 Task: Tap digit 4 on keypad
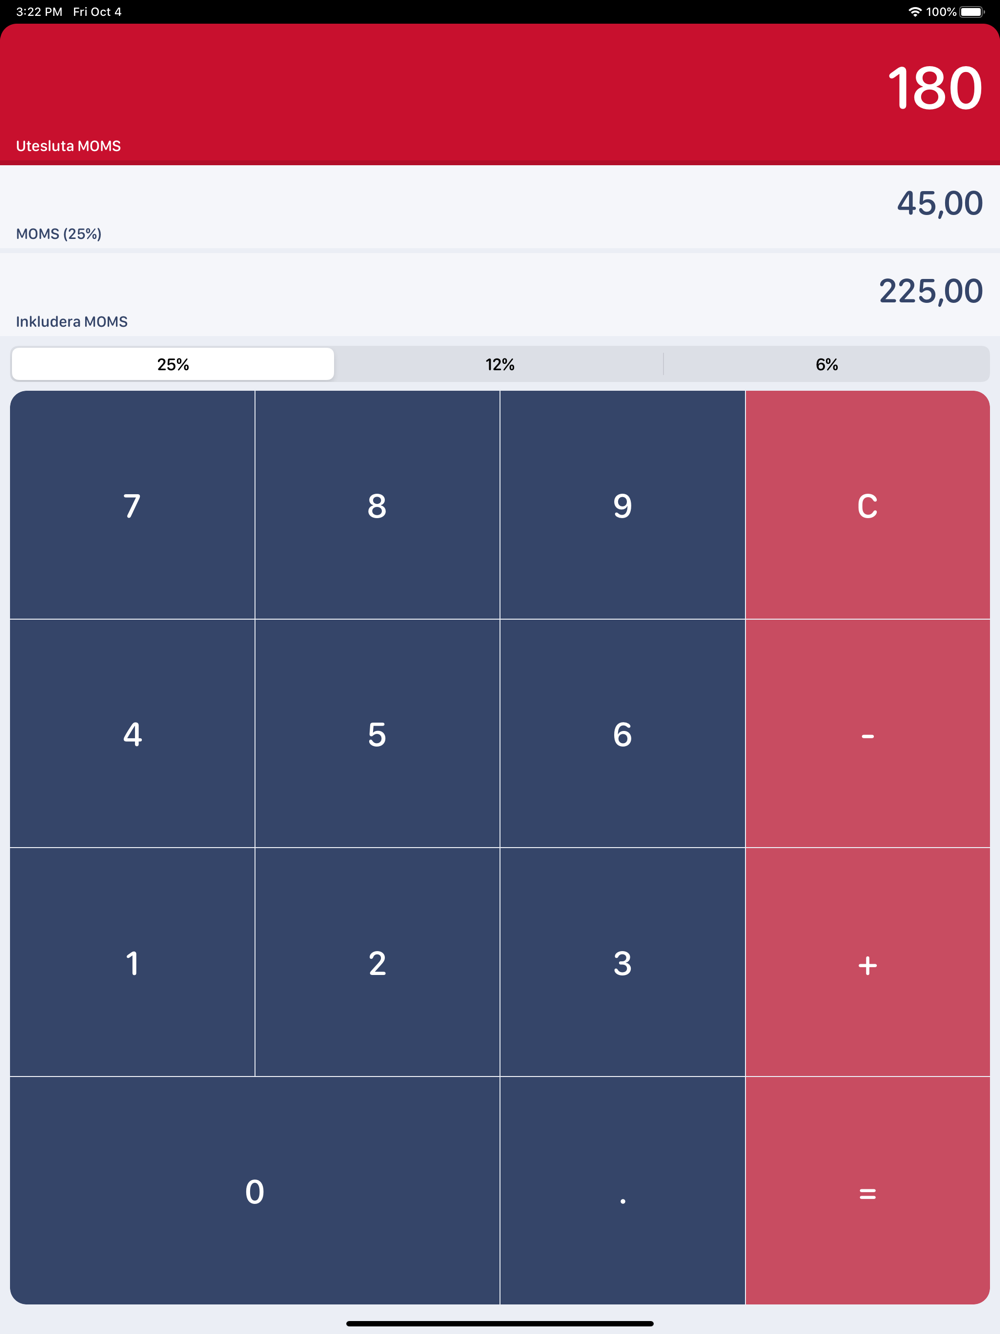tap(132, 734)
